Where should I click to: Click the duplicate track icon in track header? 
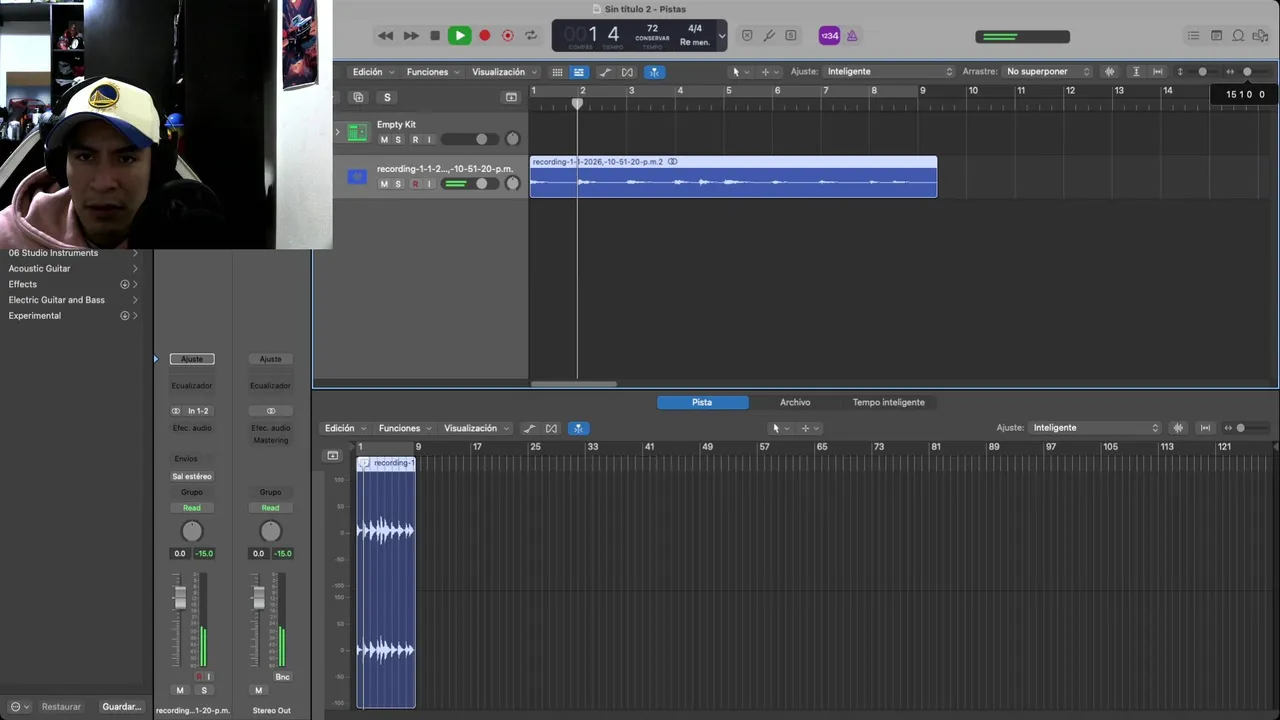(358, 97)
